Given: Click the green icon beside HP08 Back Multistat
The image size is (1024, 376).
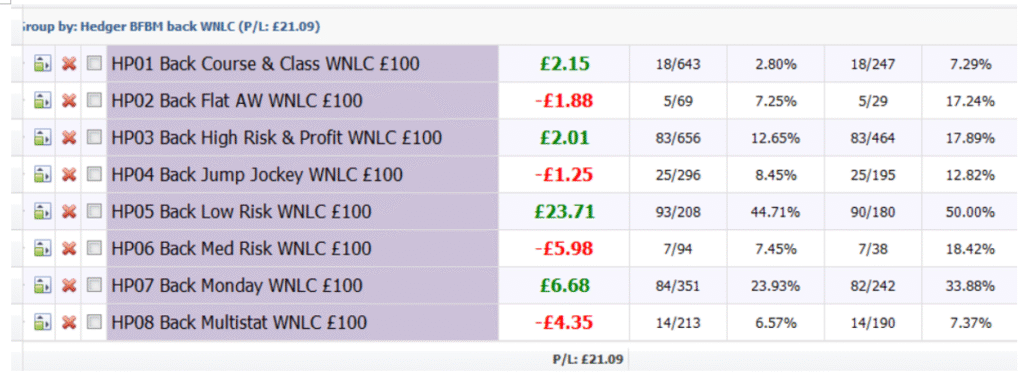Looking at the screenshot, I should [x=42, y=322].
